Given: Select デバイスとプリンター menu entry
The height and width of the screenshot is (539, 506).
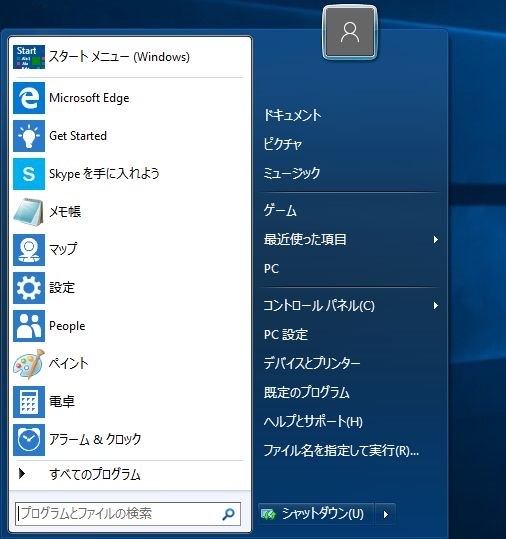Looking at the screenshot, I should click(x=312, y=363).
